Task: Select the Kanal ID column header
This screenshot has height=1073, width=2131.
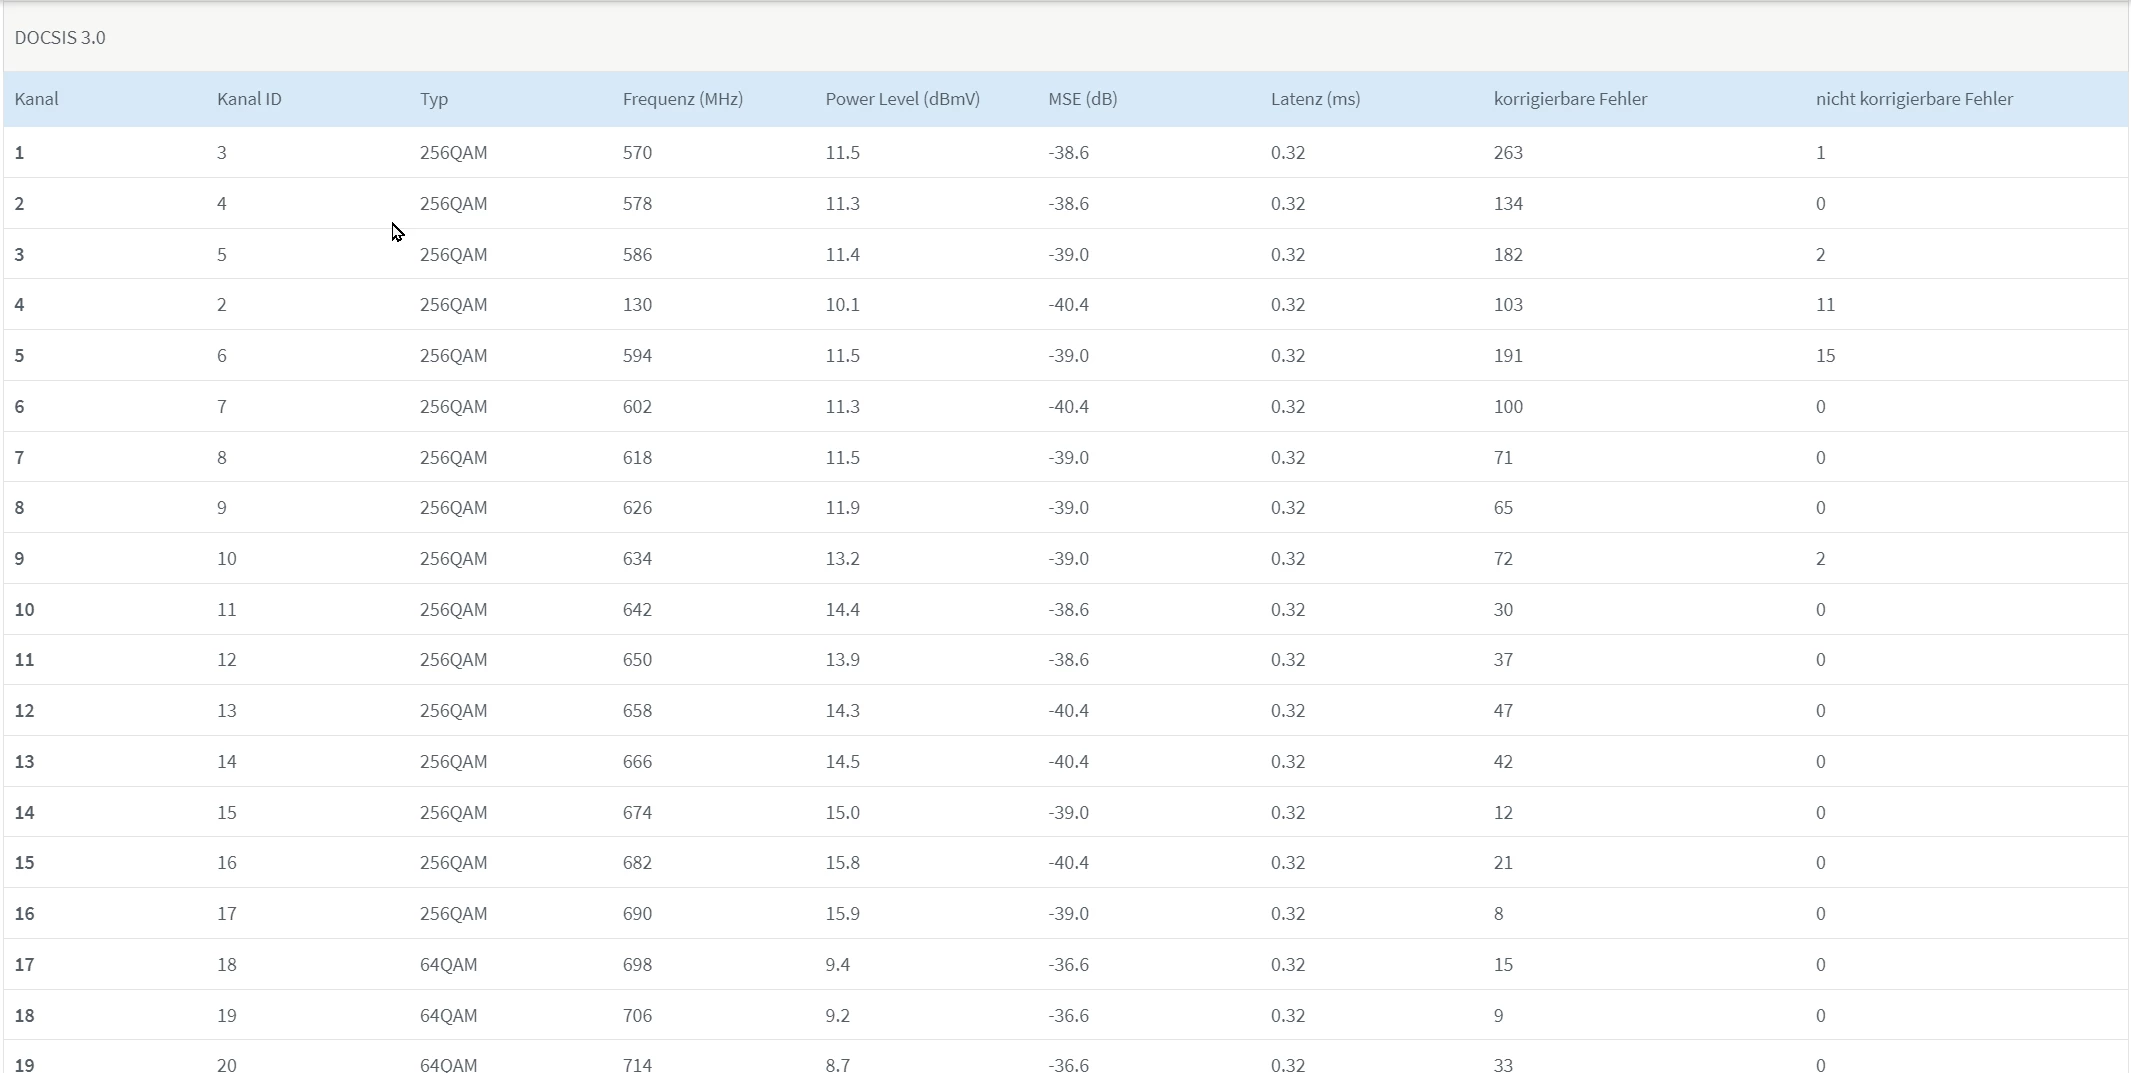Action: [x=249, y=99]
